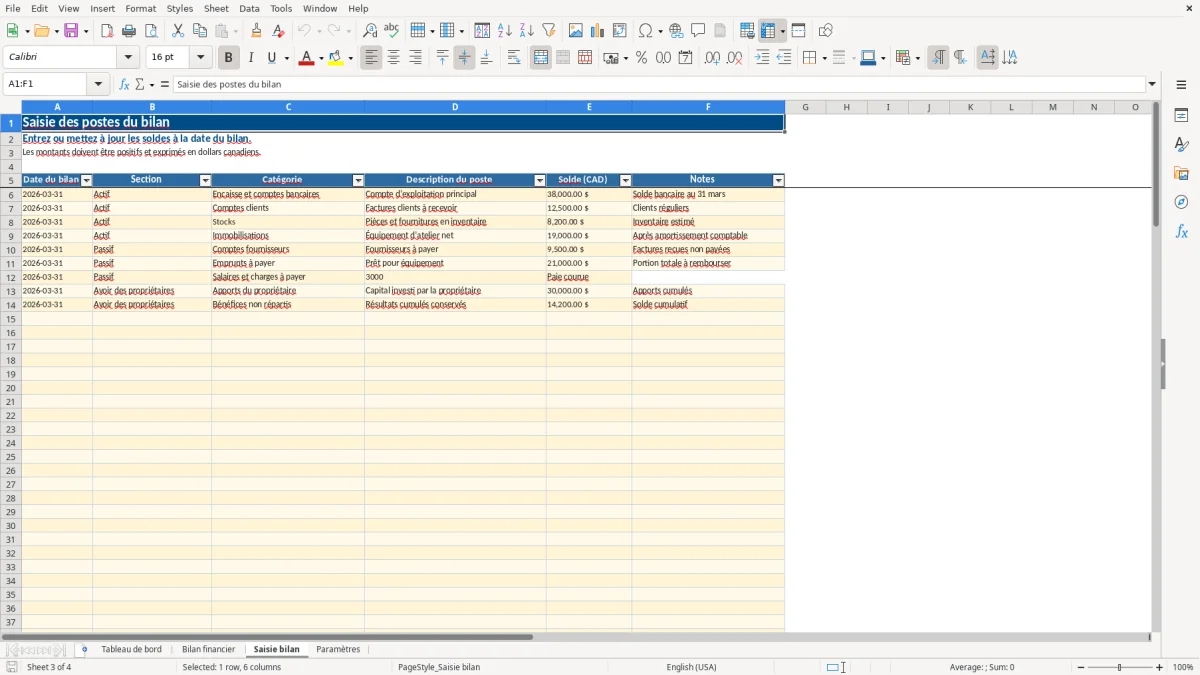The height and width of the screenshot is (675, 1200).
Task: Toggle Merge and Center Cells
Action: (541, 58)
